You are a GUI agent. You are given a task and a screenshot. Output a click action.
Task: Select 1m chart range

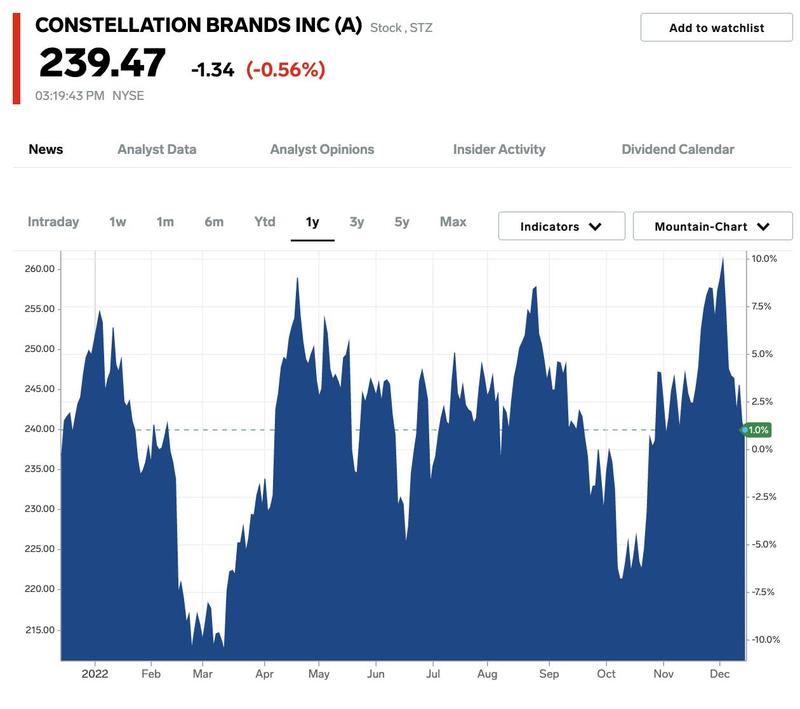pos(165,222)
